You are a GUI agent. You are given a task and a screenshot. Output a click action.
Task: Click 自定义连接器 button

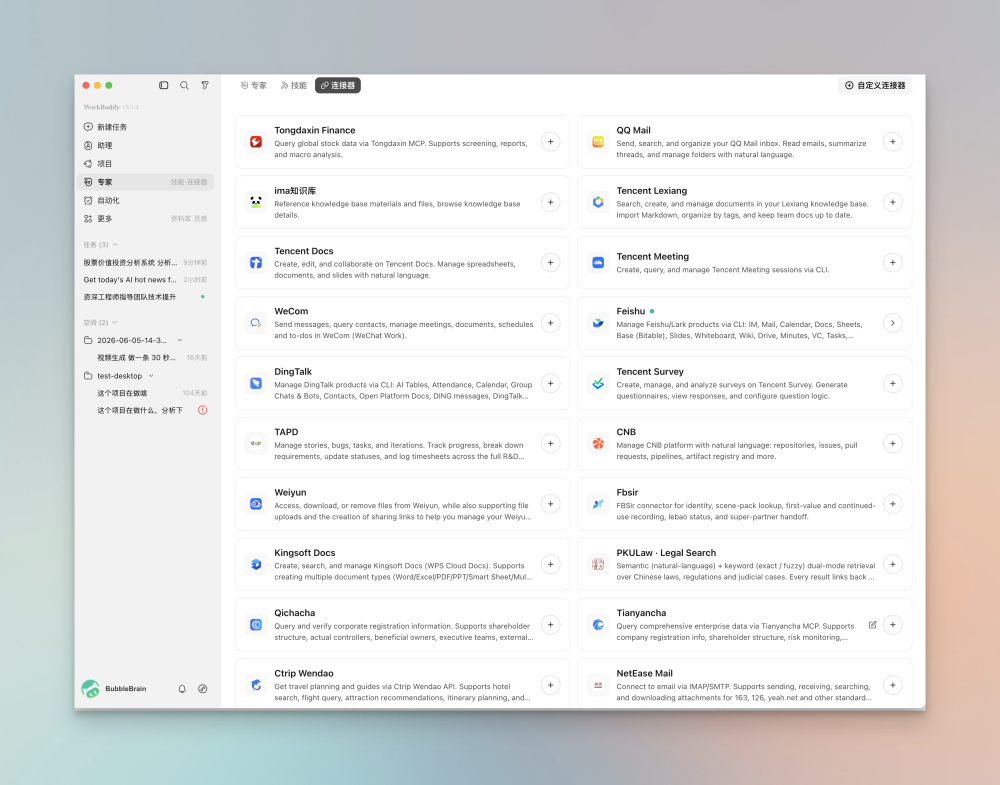[875, 85]
